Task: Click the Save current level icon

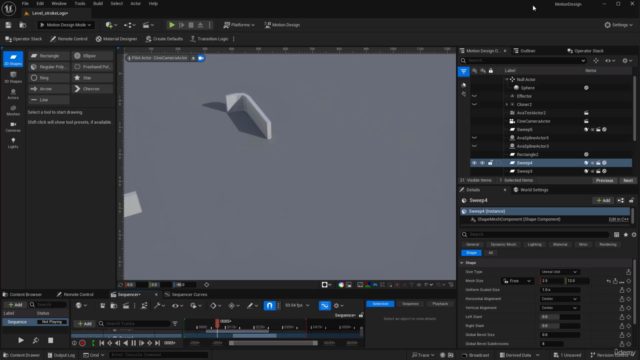Action: point(8,25)
